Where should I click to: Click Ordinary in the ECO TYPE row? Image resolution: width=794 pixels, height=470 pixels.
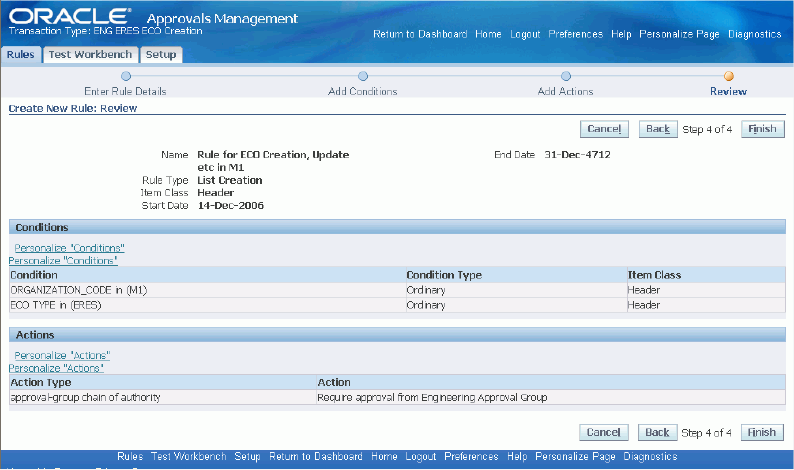coord(426,305)
